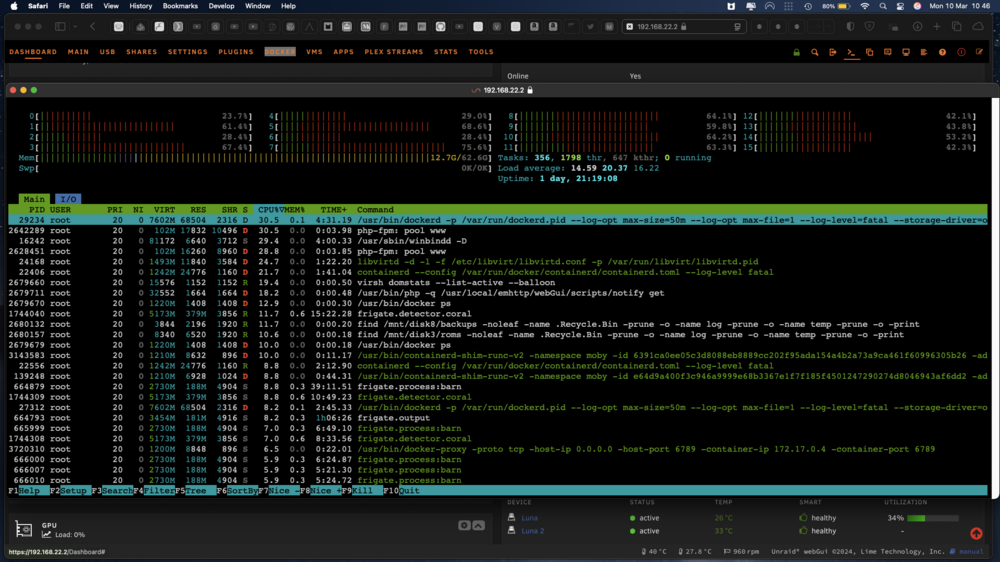Open the web terminal icon
This screenshot has width=1000, height=562.
(x=851, y=52)
